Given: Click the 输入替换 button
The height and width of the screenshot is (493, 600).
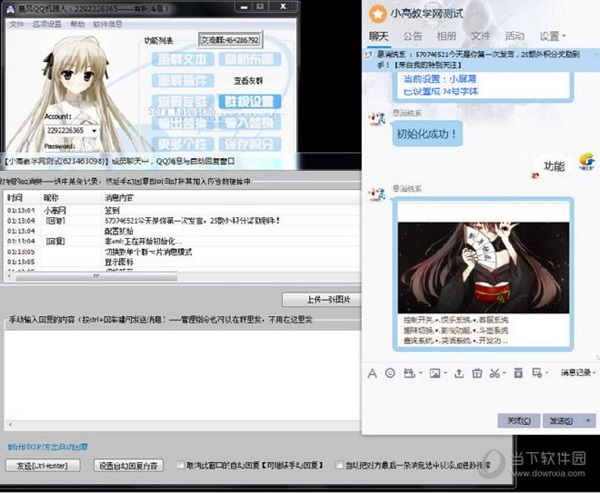Looking at the screenshot, I should 250,123.
